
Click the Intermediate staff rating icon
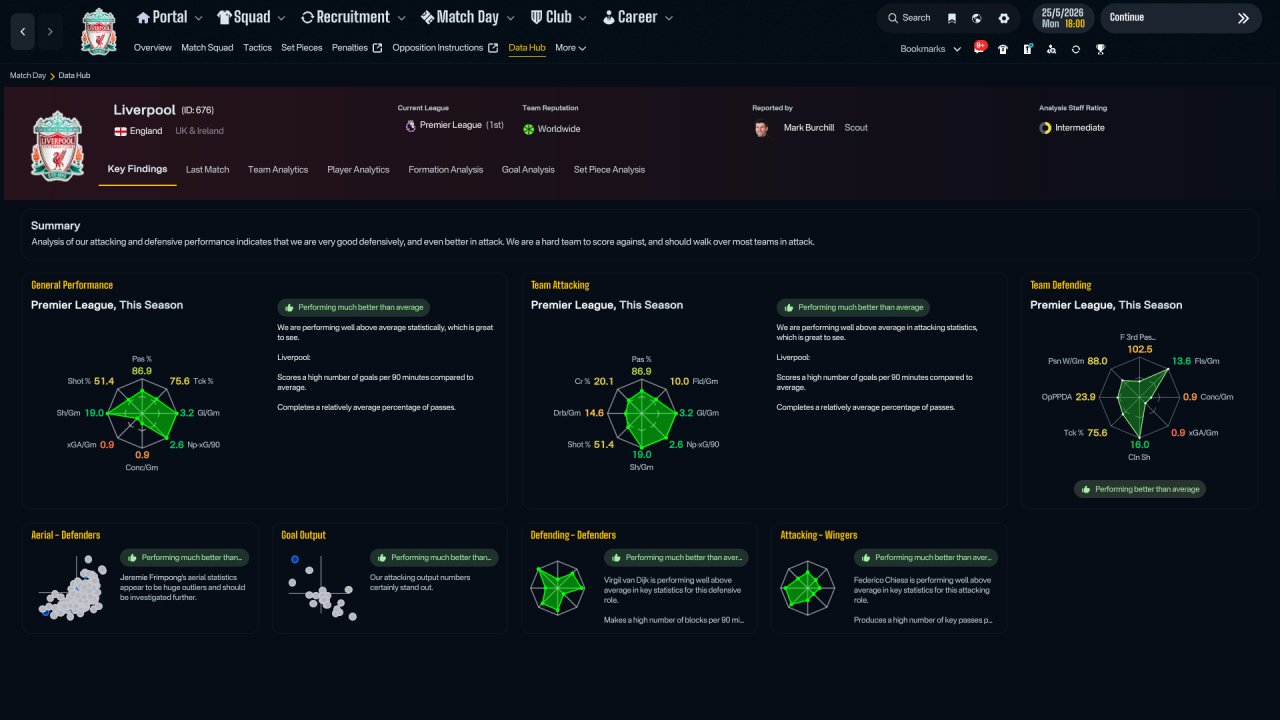[1045, 128]
